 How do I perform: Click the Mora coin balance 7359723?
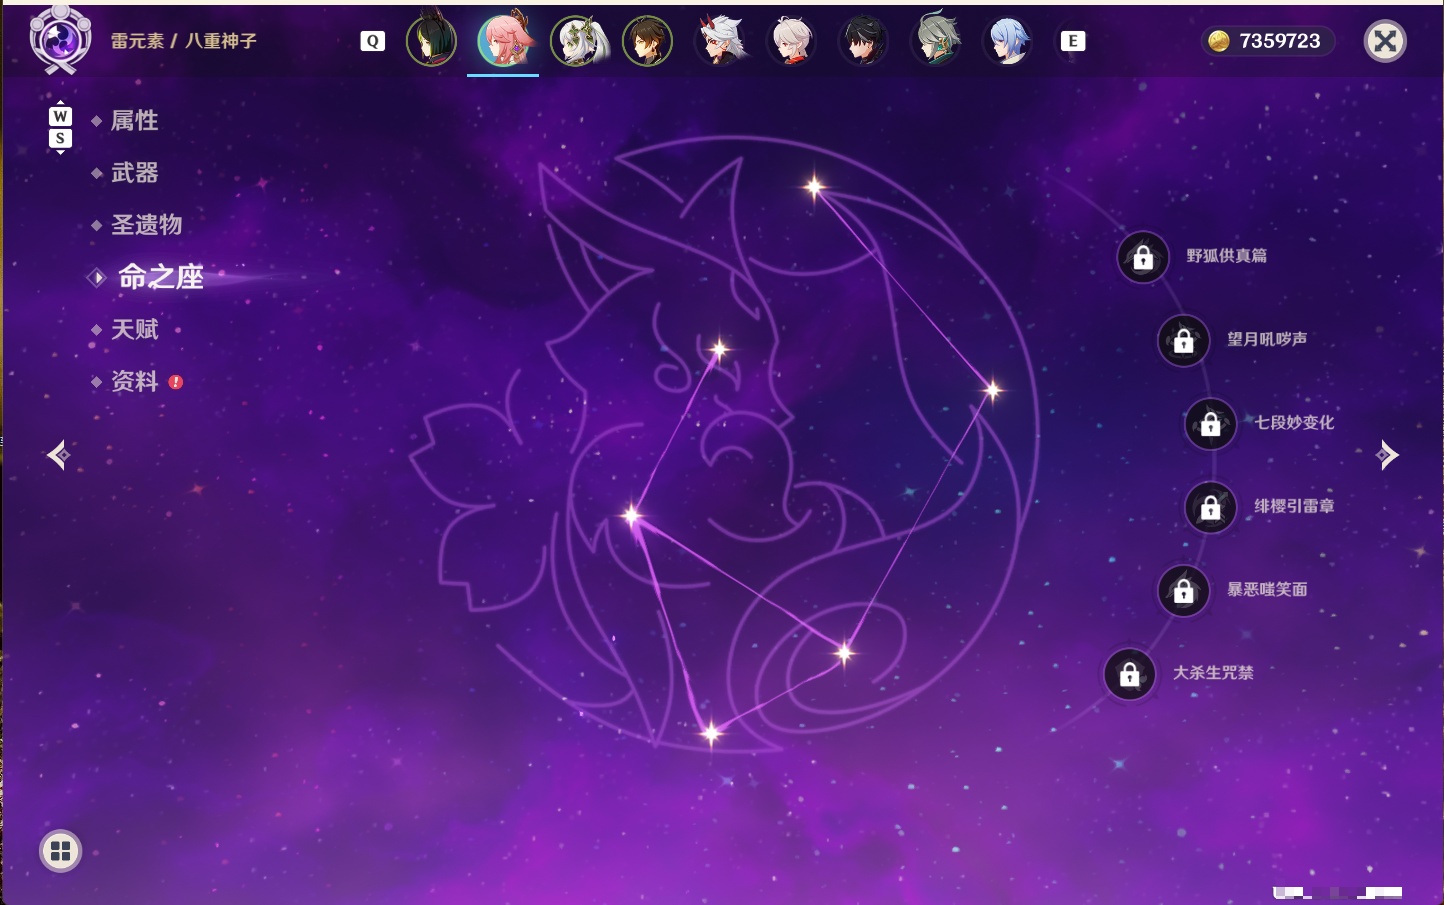[1267, 41]
